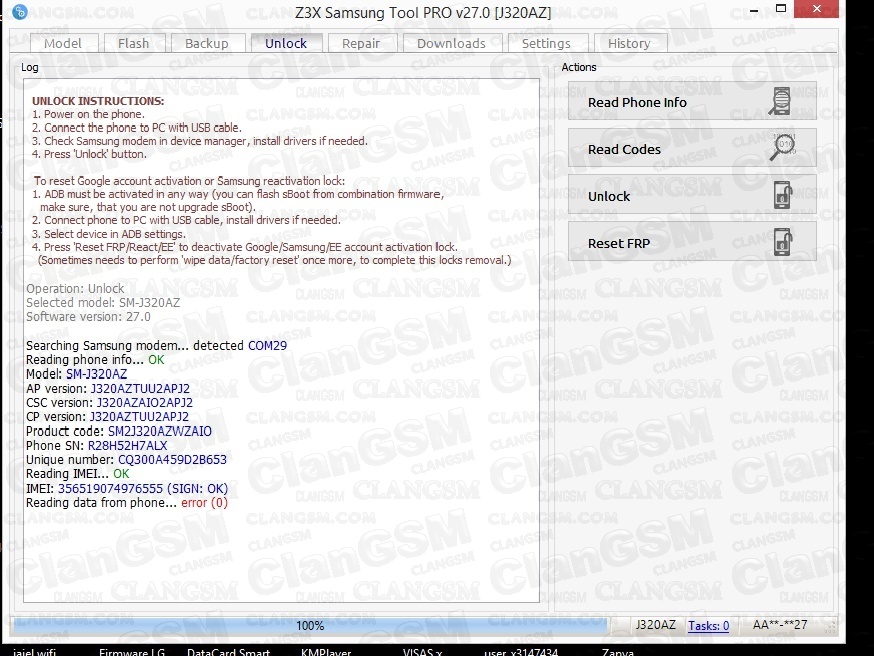Open the Settings tab
Image resolution: width=874 pixels, height=656 pixels.
coord(547,43)
